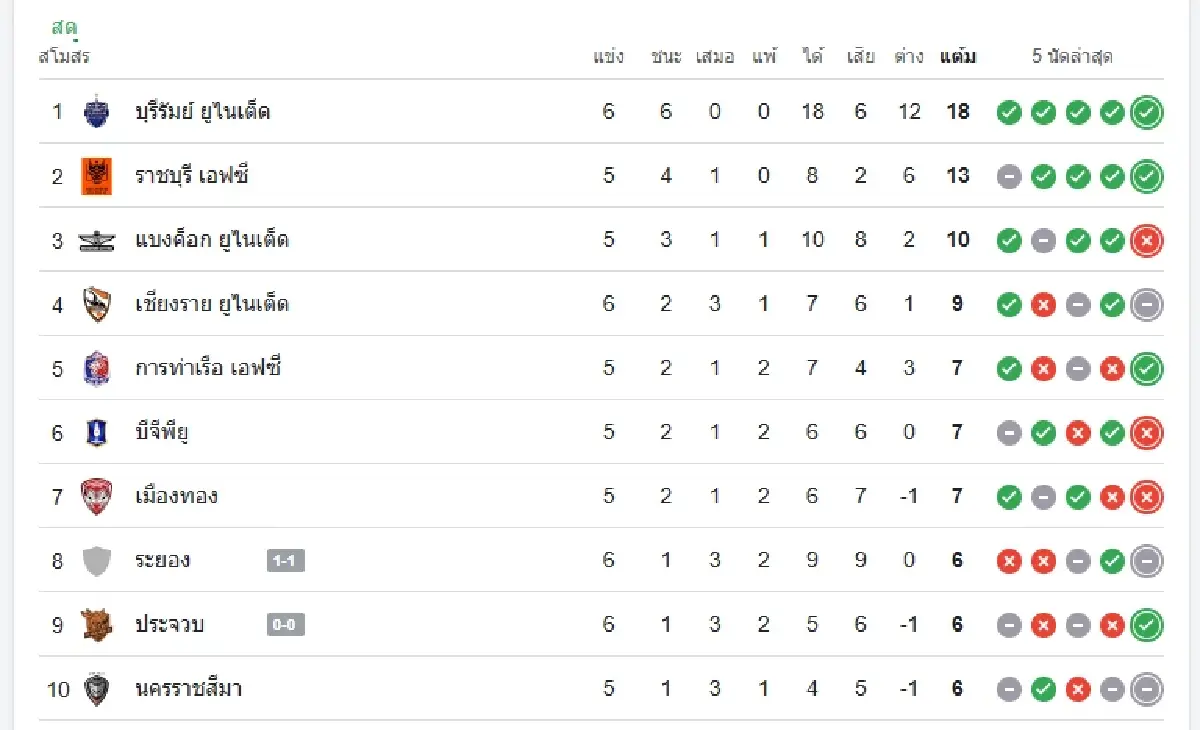
Task: Click the Muangthong club crest
Action: [x=96, y=496]
